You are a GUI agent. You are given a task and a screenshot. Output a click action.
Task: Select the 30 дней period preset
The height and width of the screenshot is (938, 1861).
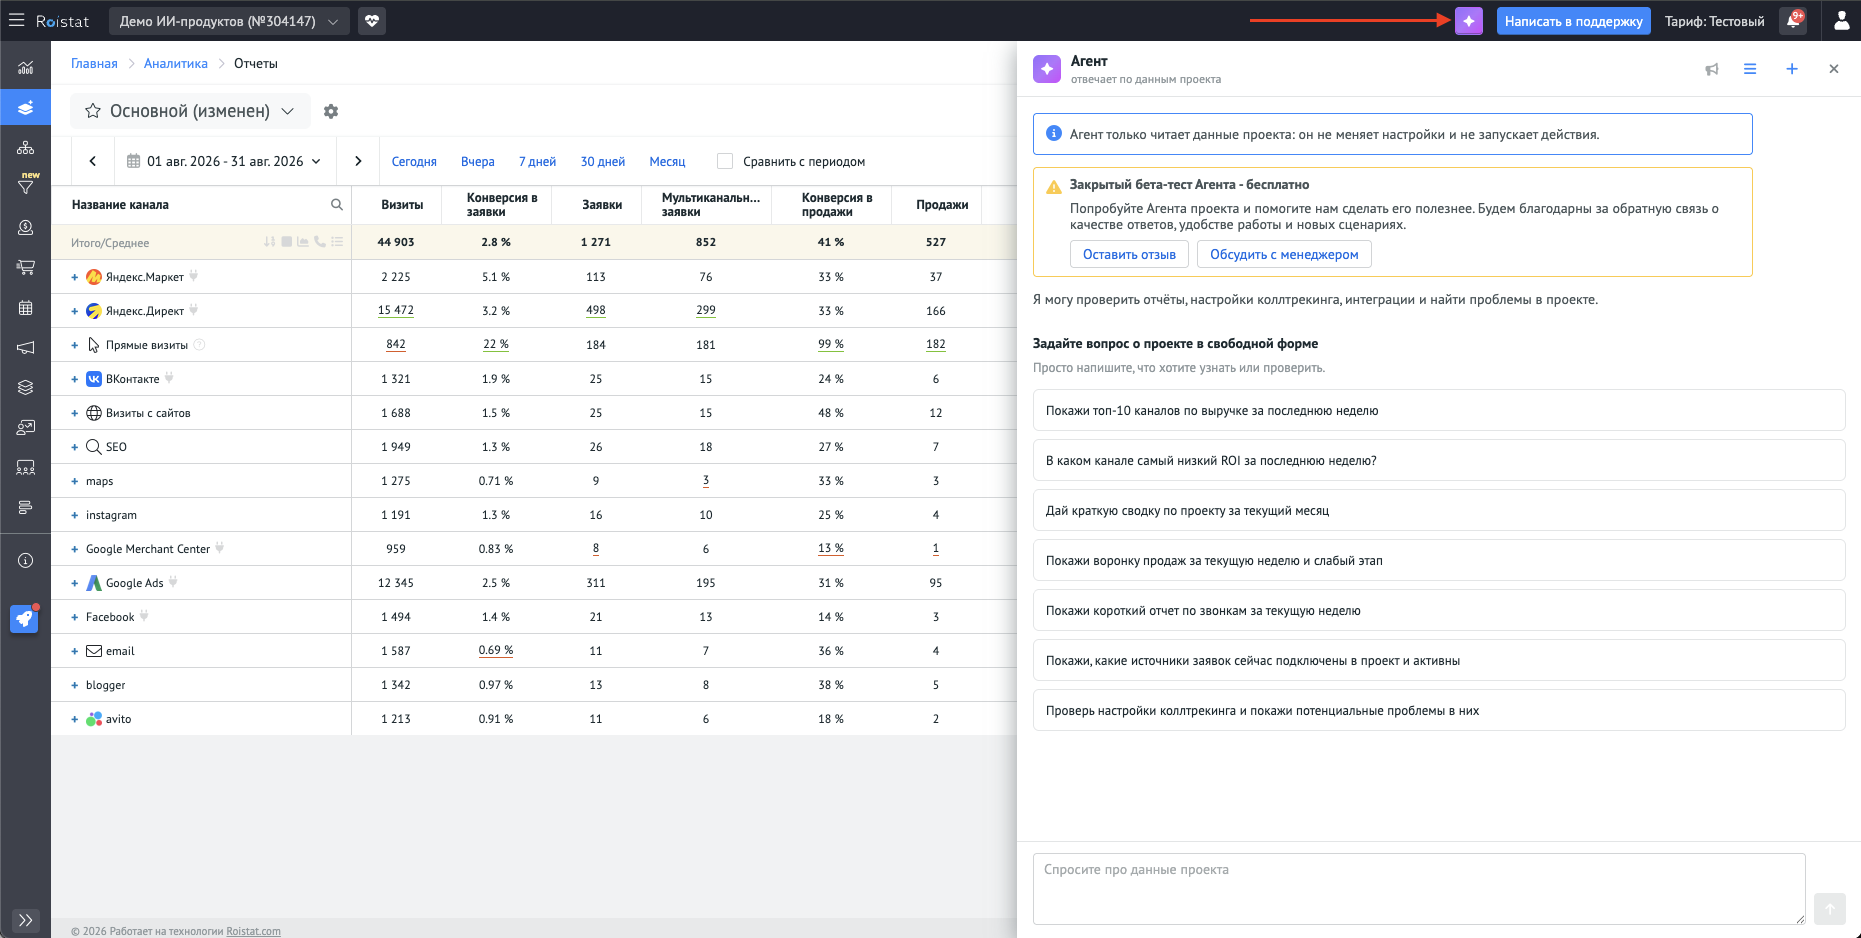coord(603,161)
